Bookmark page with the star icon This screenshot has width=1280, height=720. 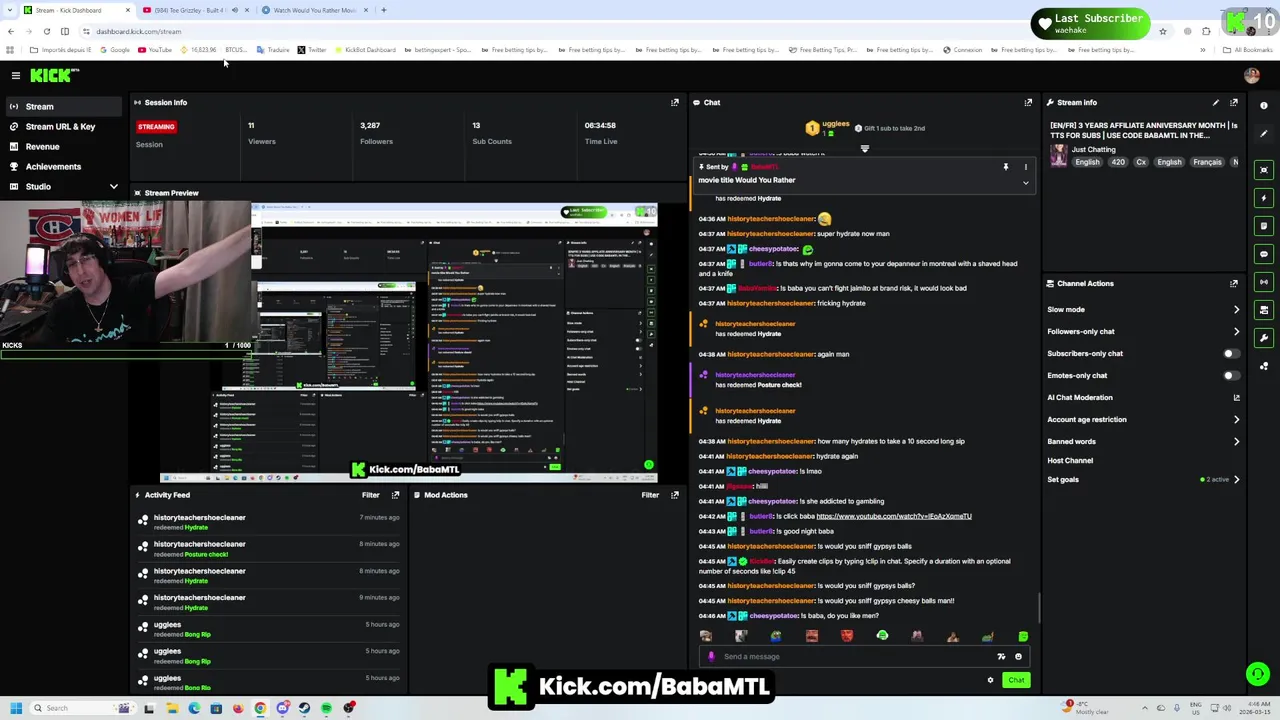(1162, 31)
